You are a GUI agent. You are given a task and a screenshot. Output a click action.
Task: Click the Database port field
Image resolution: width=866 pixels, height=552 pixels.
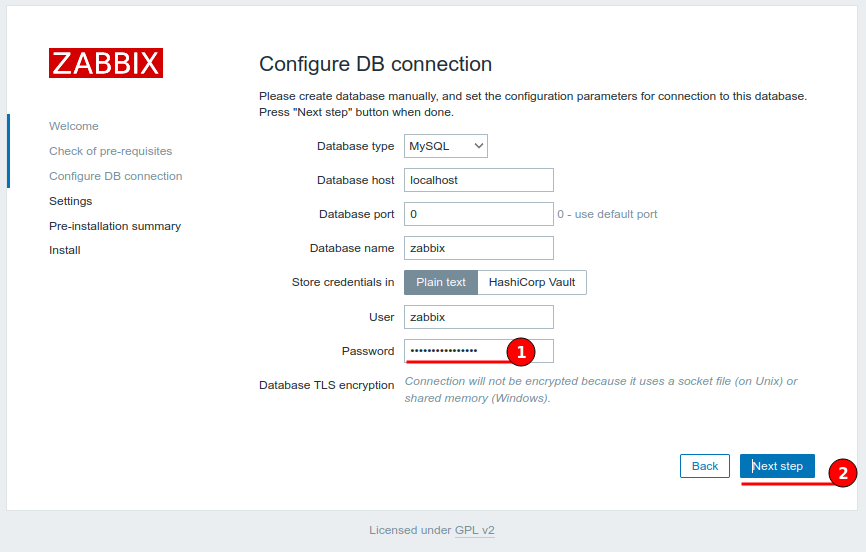pyautogui.click(x=478, y=214)
